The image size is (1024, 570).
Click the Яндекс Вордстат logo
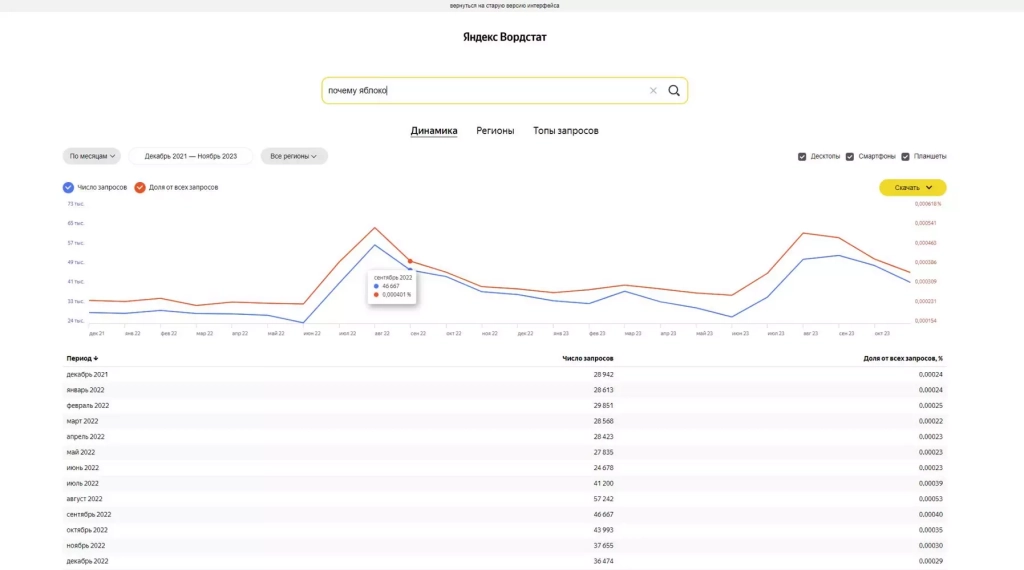pos(505,37)
